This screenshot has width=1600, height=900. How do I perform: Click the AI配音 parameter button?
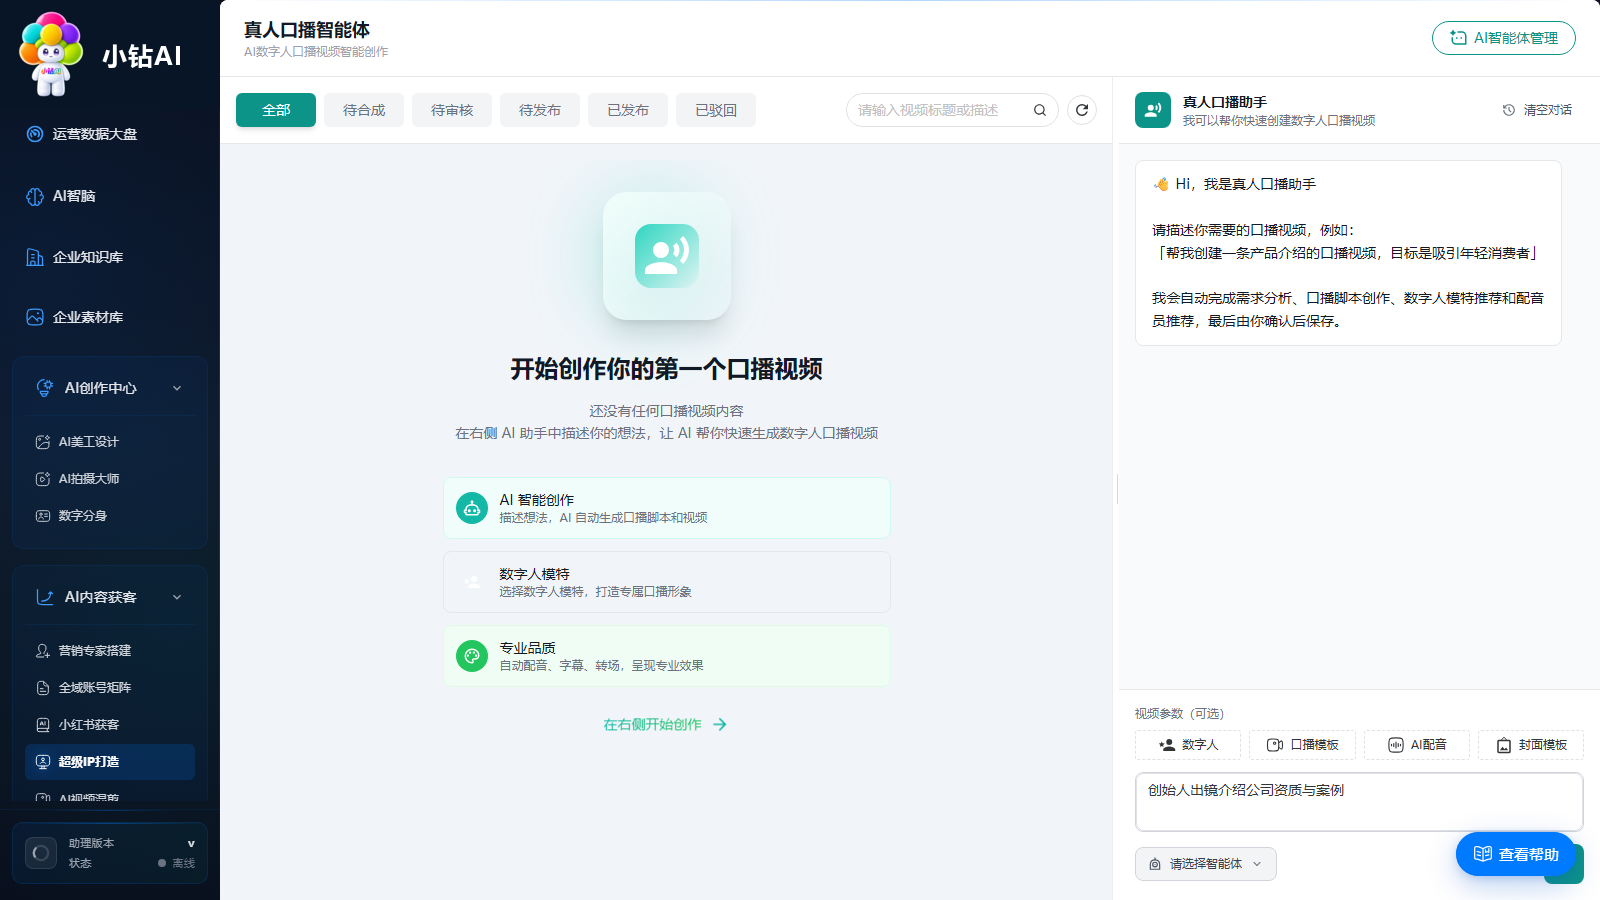coord(1417,745)
